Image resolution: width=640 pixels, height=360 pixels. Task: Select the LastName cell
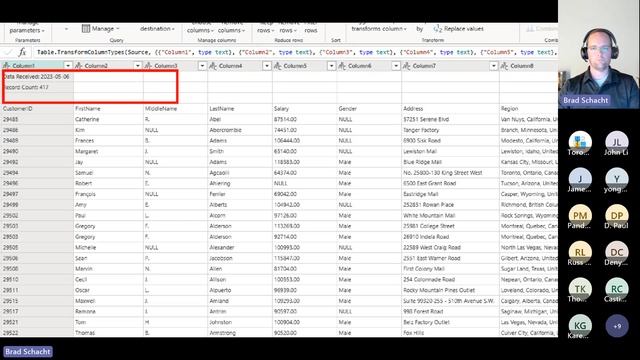(240, 109)
